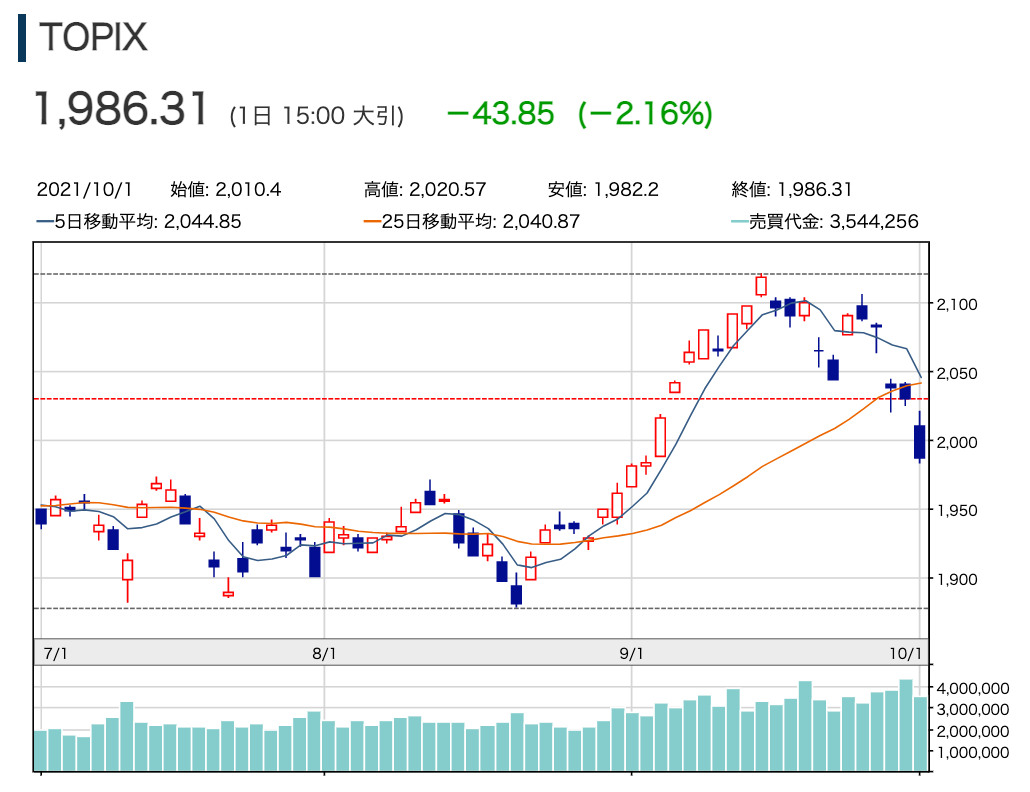
Task: Click the 2,050 price axis label
Action: [956, 373]
